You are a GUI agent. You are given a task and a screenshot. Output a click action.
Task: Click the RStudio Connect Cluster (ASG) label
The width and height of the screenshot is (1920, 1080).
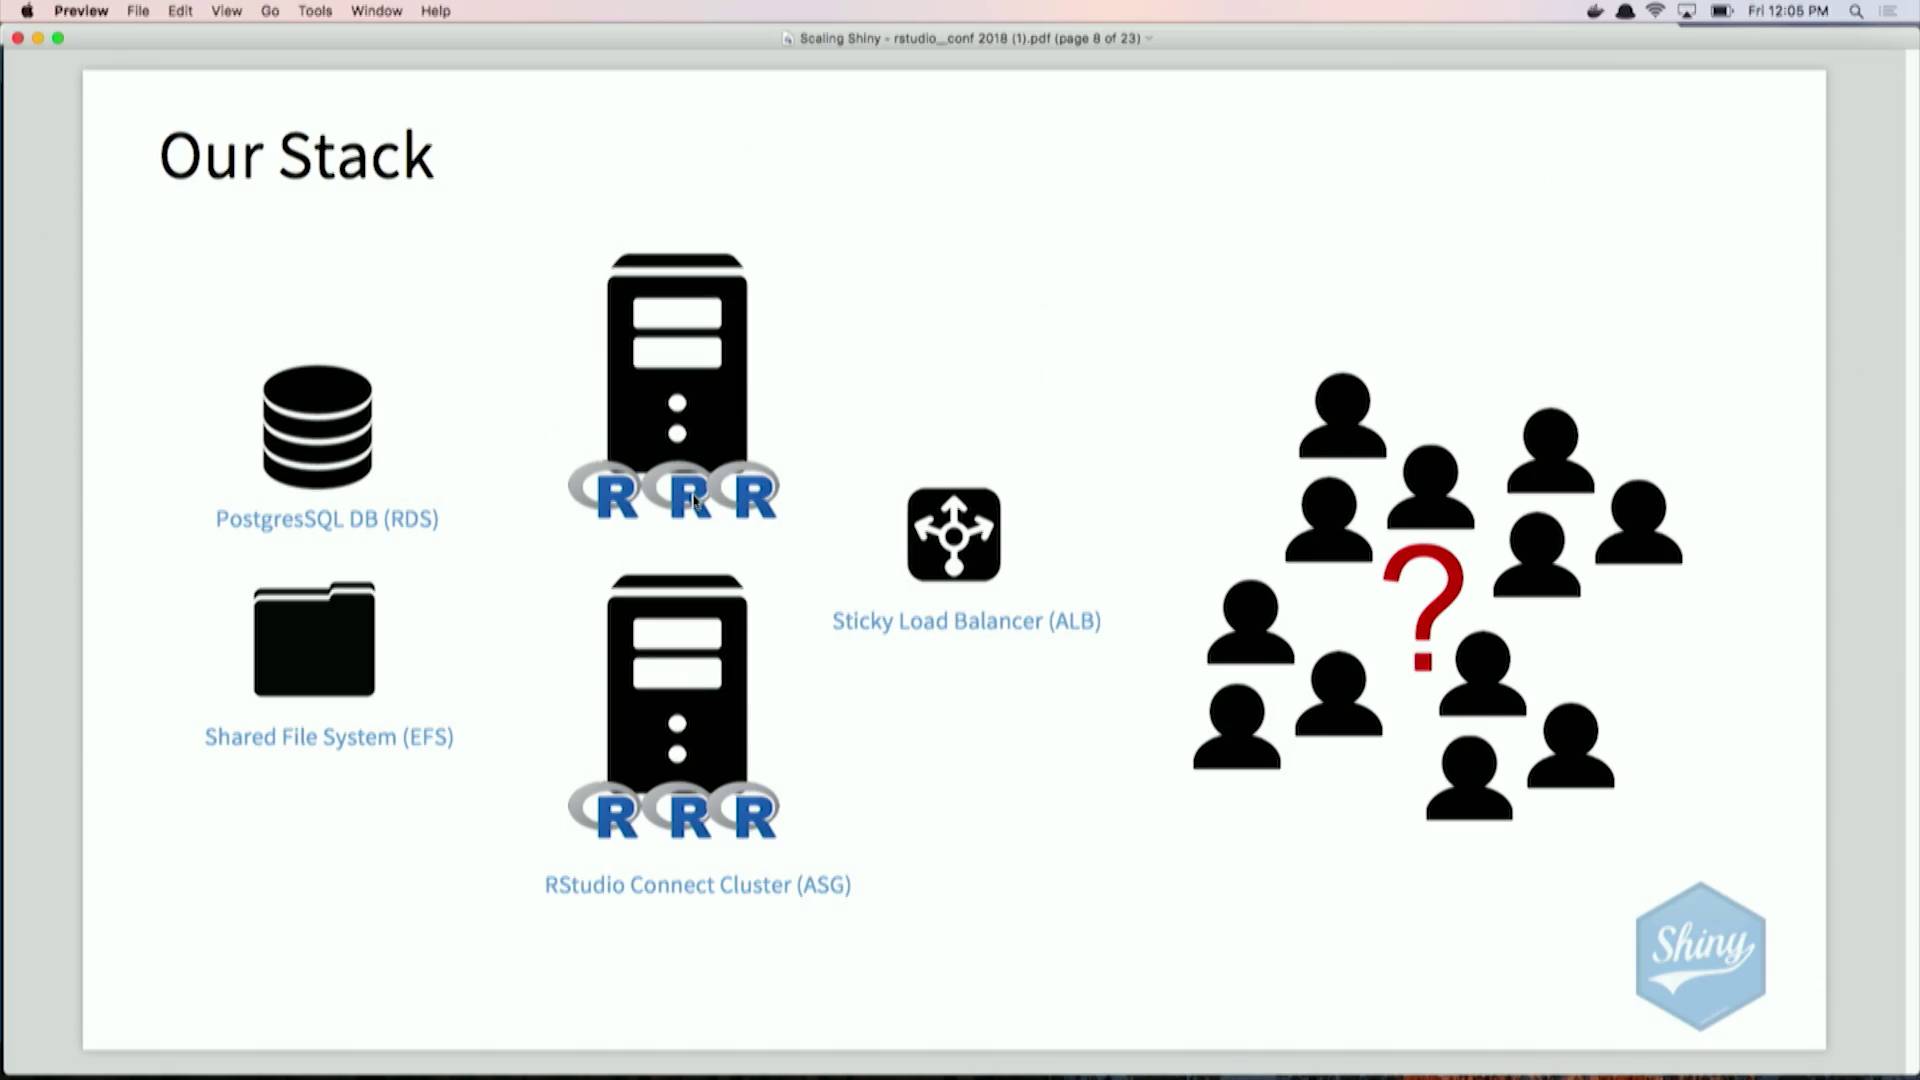[x=697, y=885]
